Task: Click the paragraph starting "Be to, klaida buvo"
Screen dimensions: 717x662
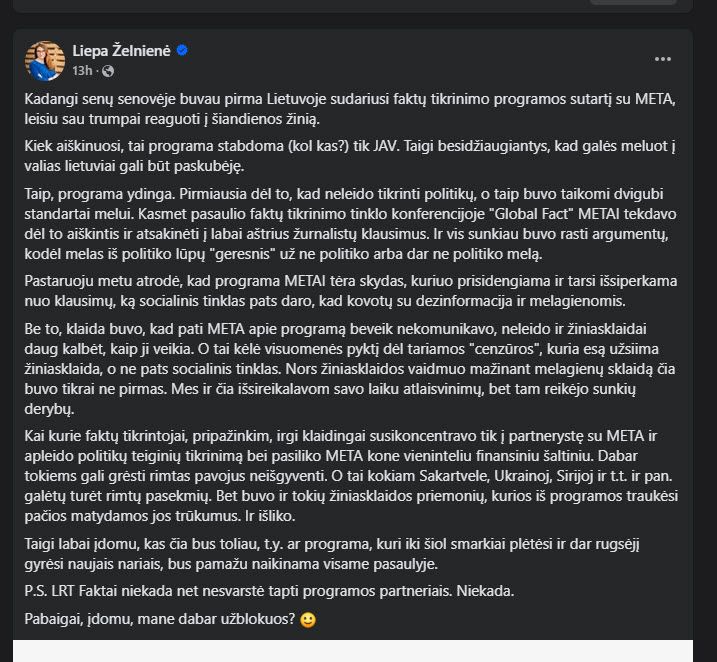Action: (350, 369)
